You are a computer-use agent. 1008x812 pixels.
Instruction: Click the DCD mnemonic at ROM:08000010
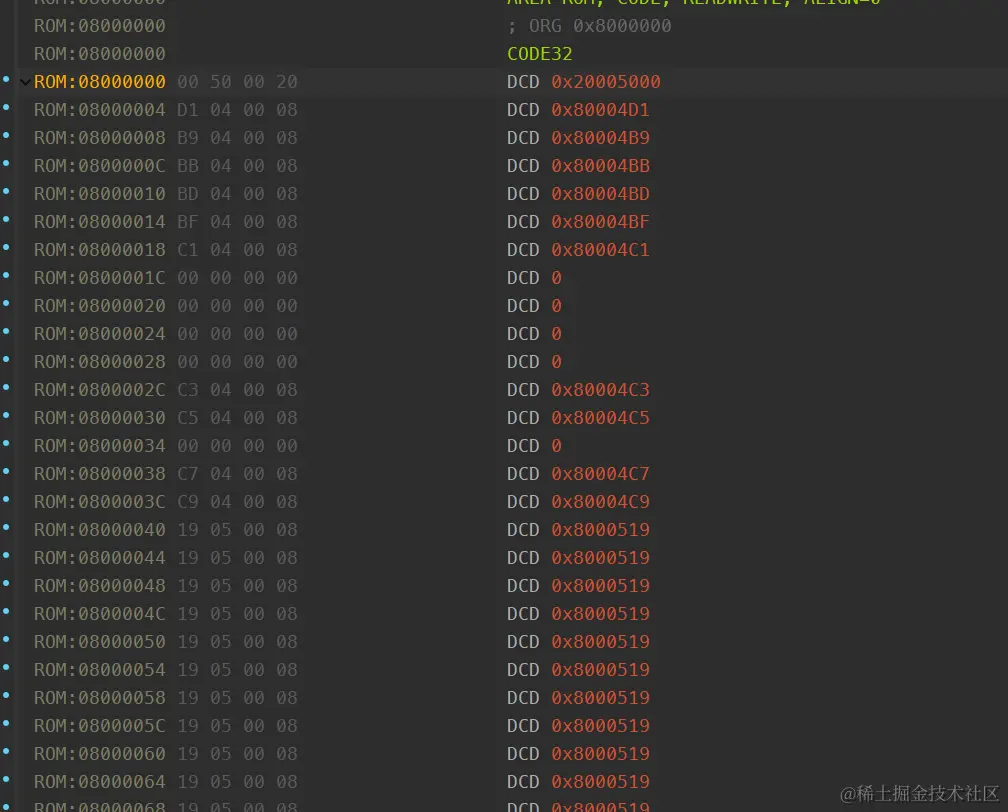(523, 194)
